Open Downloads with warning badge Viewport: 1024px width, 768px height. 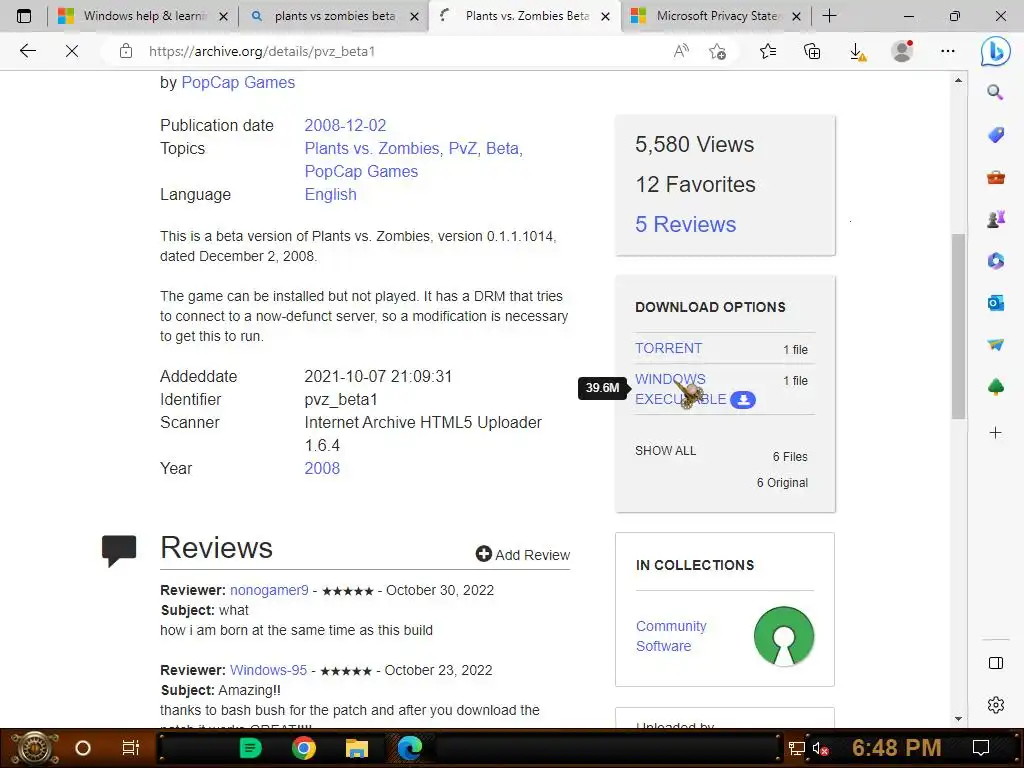pyautogui.click(x=857, y=52)
